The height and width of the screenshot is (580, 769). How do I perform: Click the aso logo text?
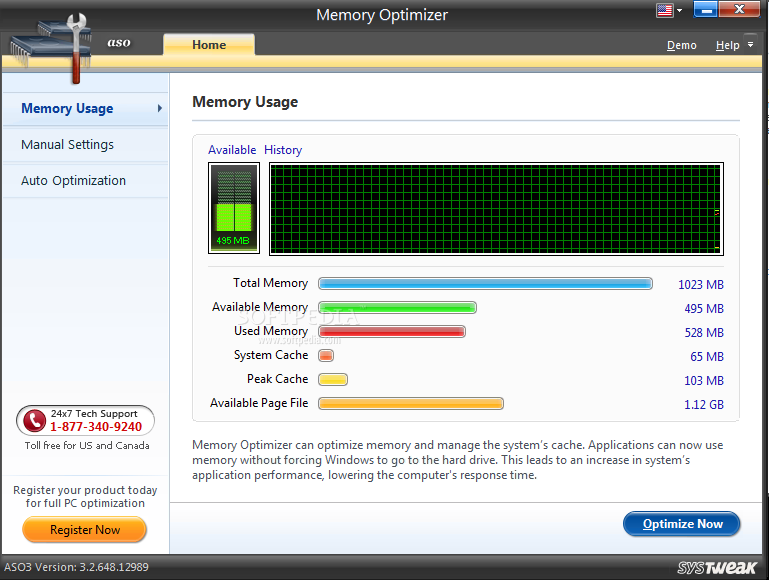120,43
